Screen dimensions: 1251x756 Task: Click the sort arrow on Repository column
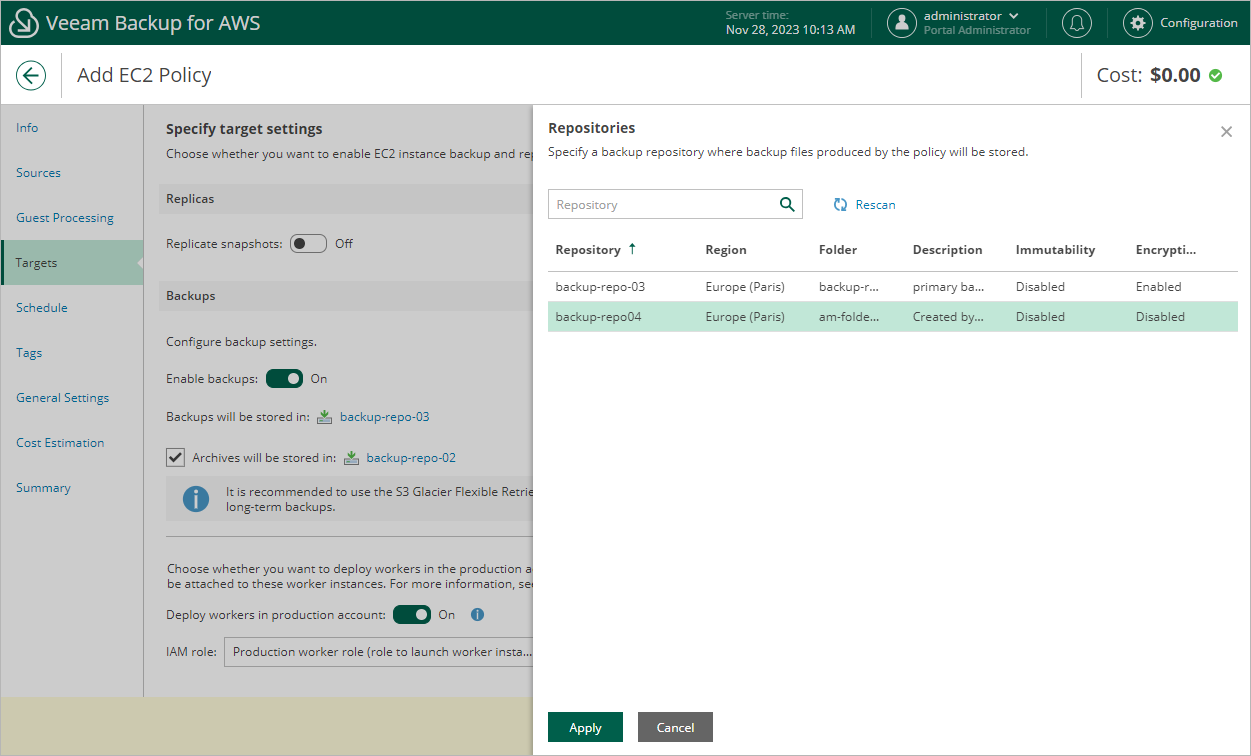[x=632, y=249]
